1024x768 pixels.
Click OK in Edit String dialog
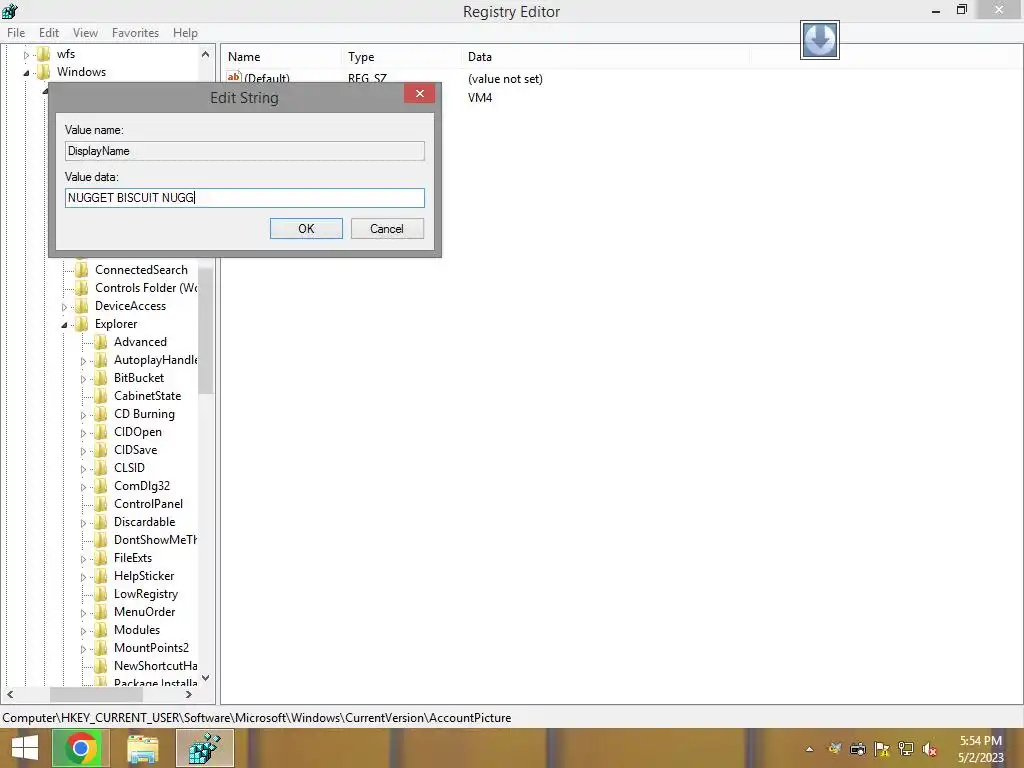[306, 229]
